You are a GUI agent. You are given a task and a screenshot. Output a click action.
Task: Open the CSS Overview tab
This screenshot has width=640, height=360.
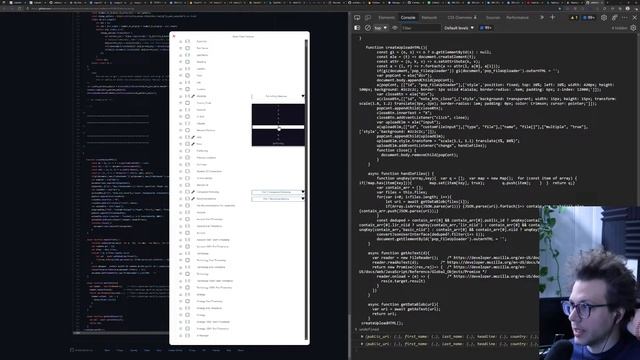click(x=462, y=18)
